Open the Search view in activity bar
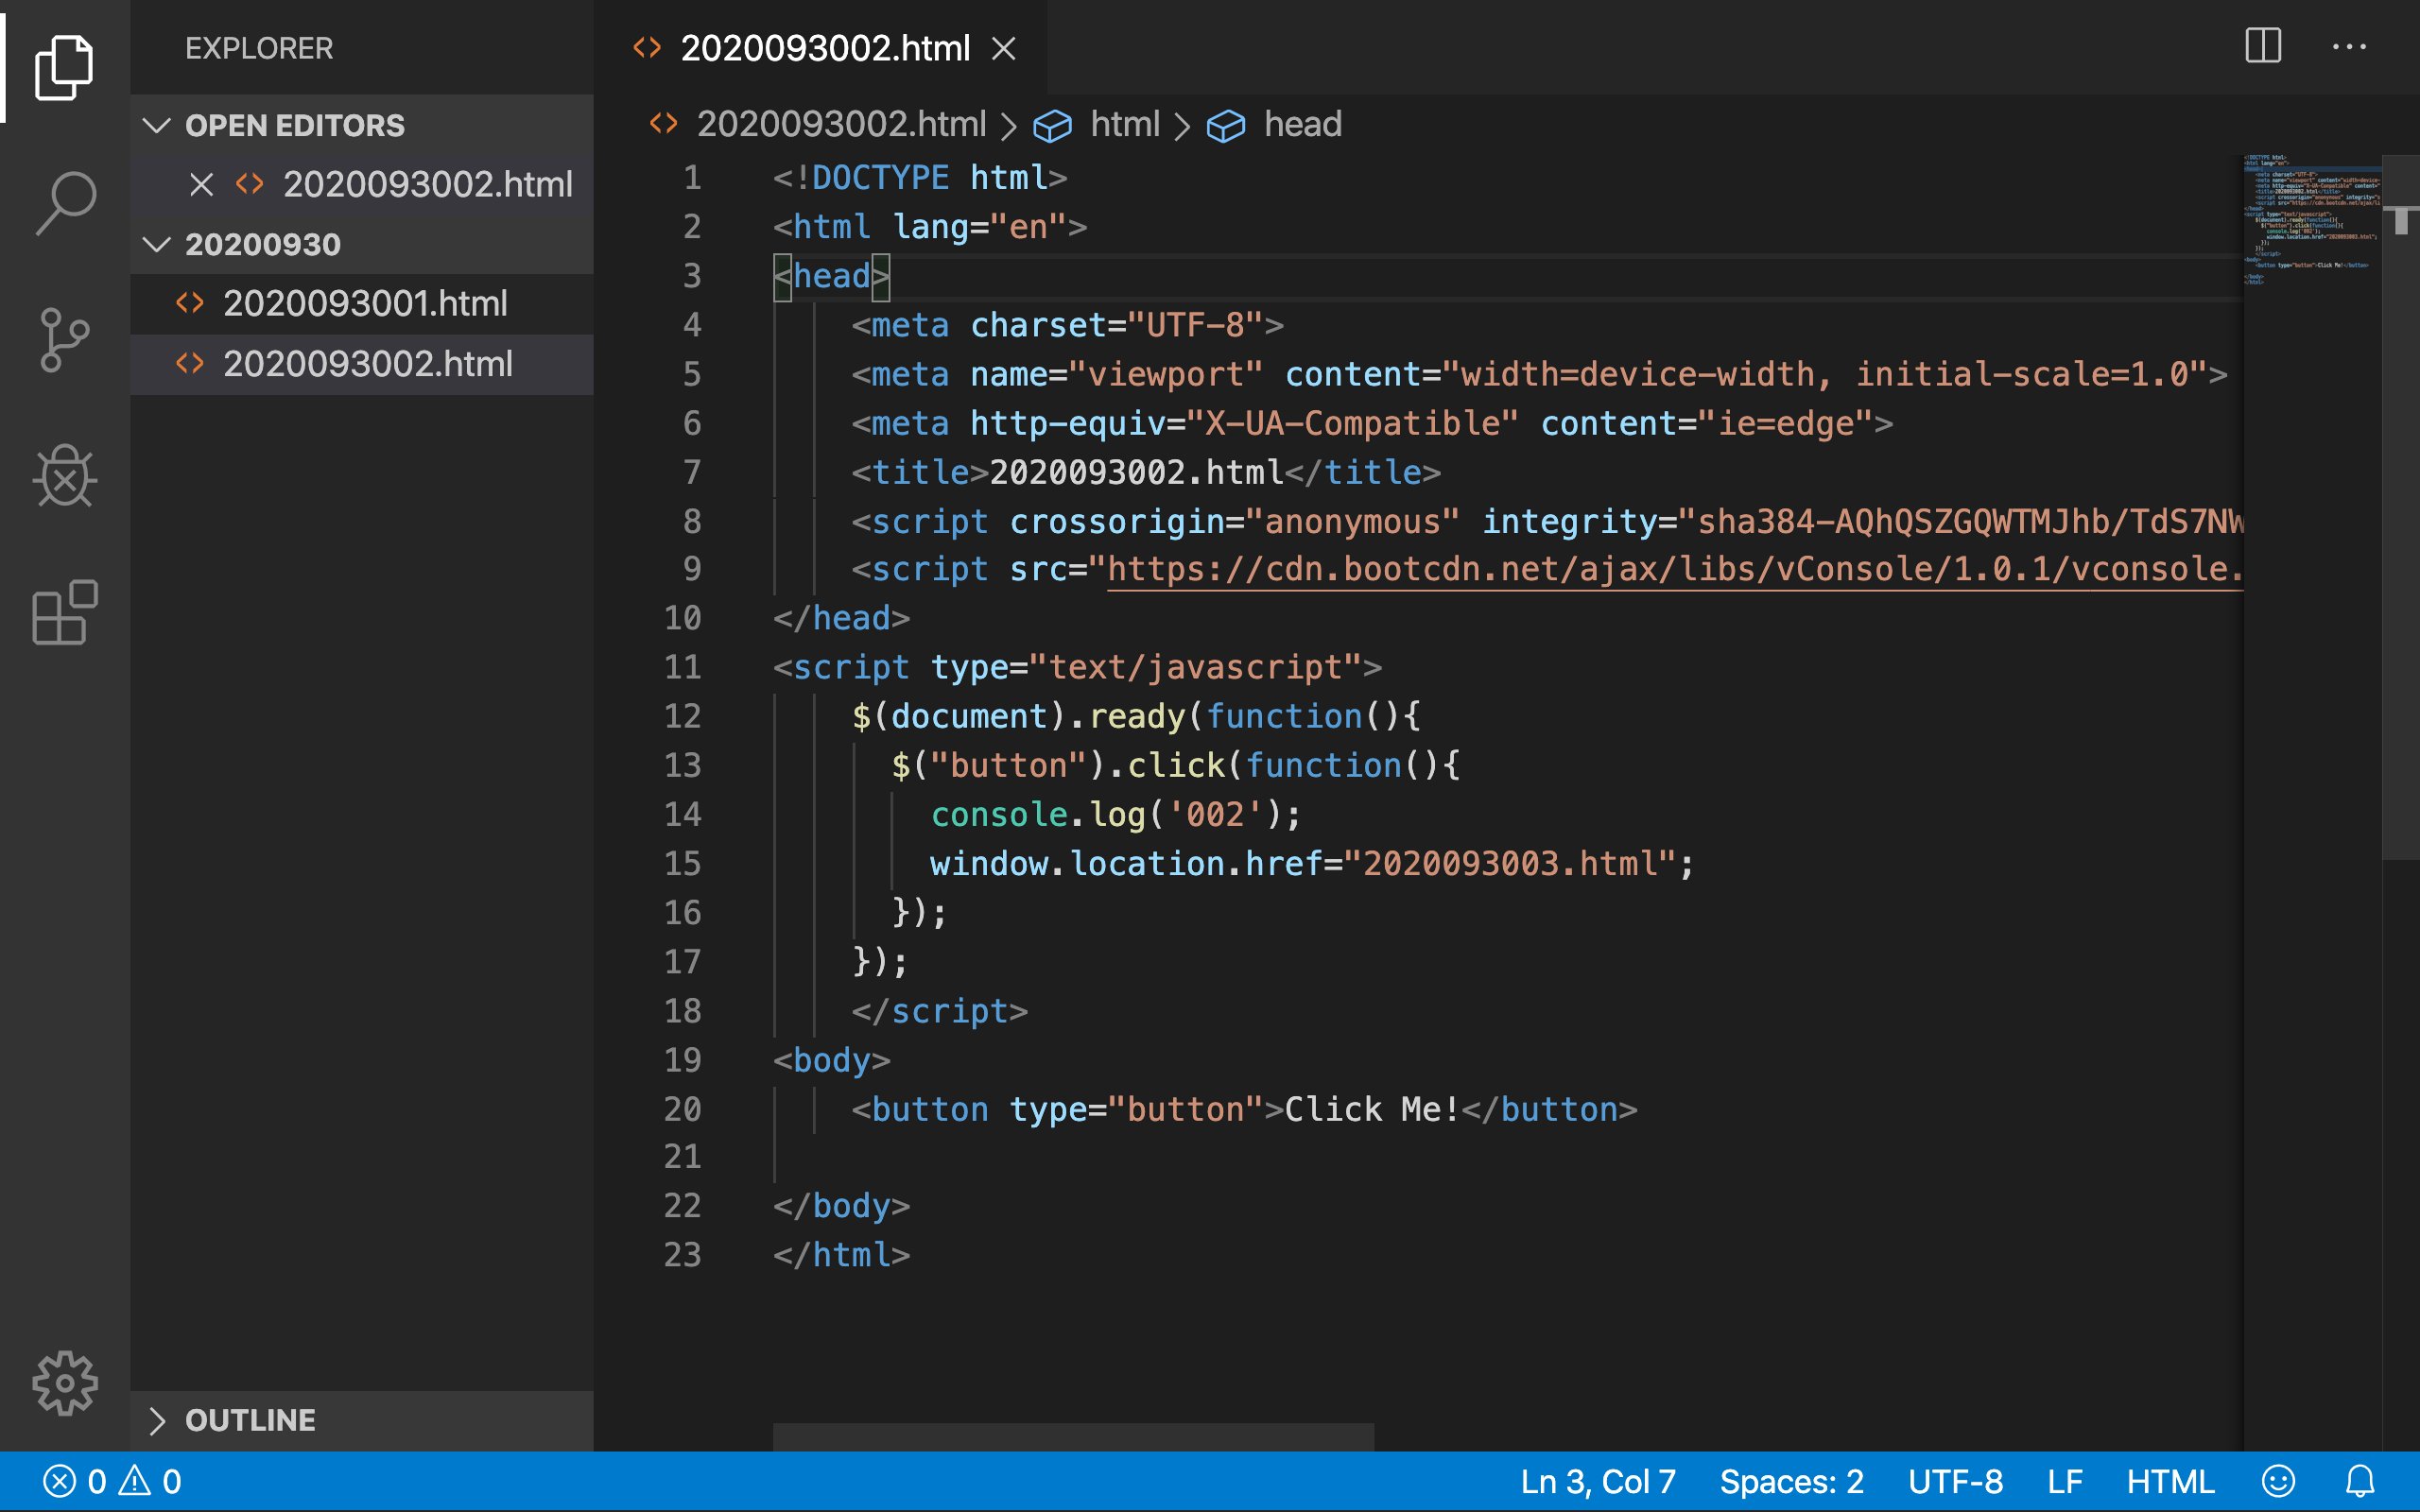 pyautogui.click(x=65, y=203)
